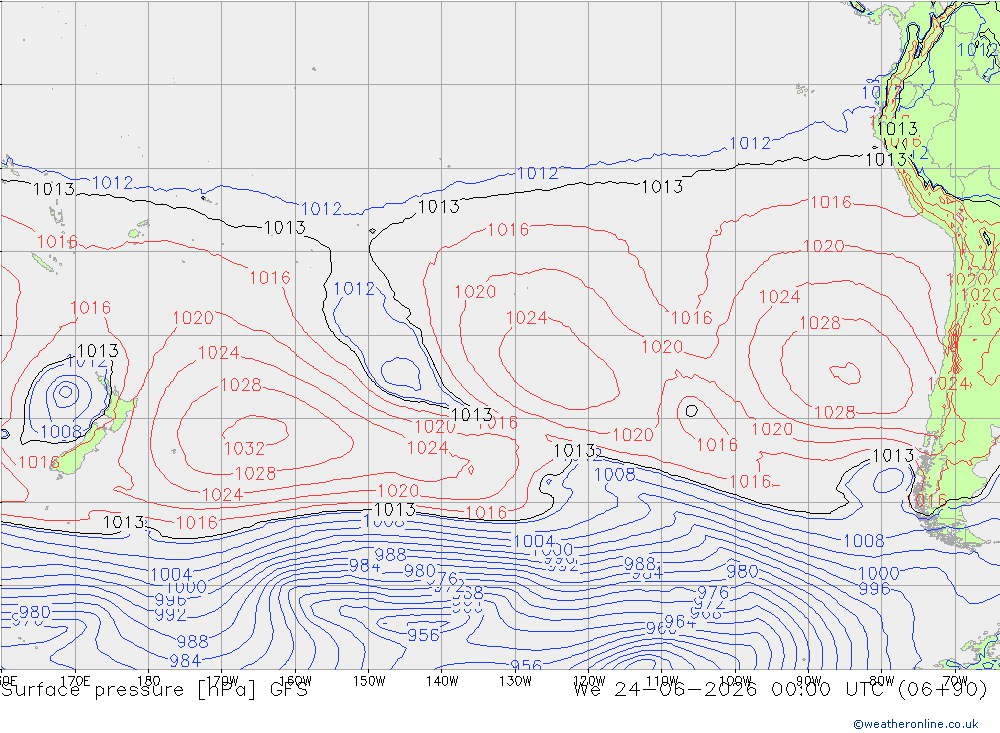Click the 100W longitude label
This screenshot has width=1000, height=733.
pos(735,681)
